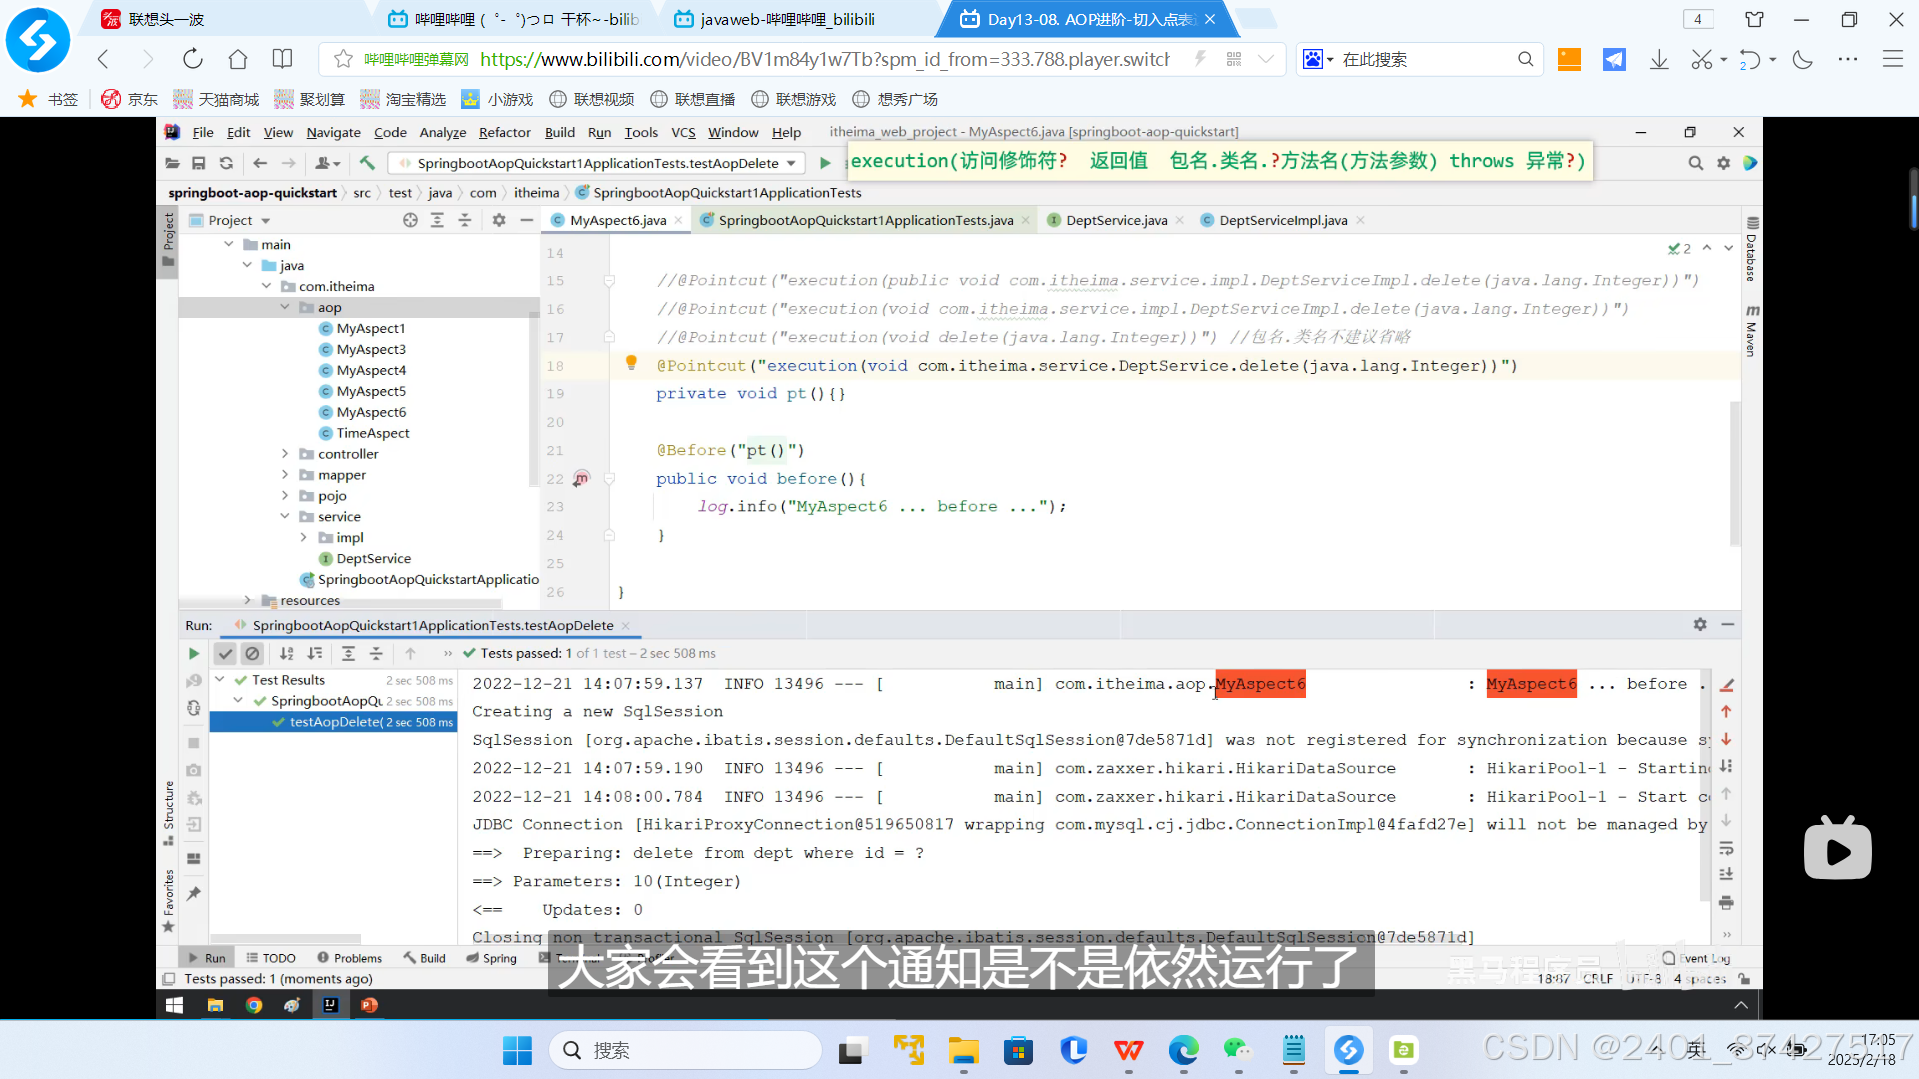Image resolution: width=1919 pixels, height=1079 pixels.
Task: Open the 京东 bookmark link
Action: [130, 99]
